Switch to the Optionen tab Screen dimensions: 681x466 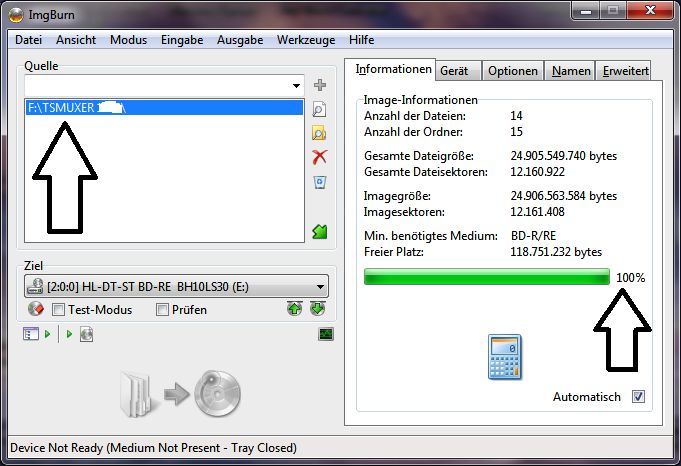tap(513, 71)
